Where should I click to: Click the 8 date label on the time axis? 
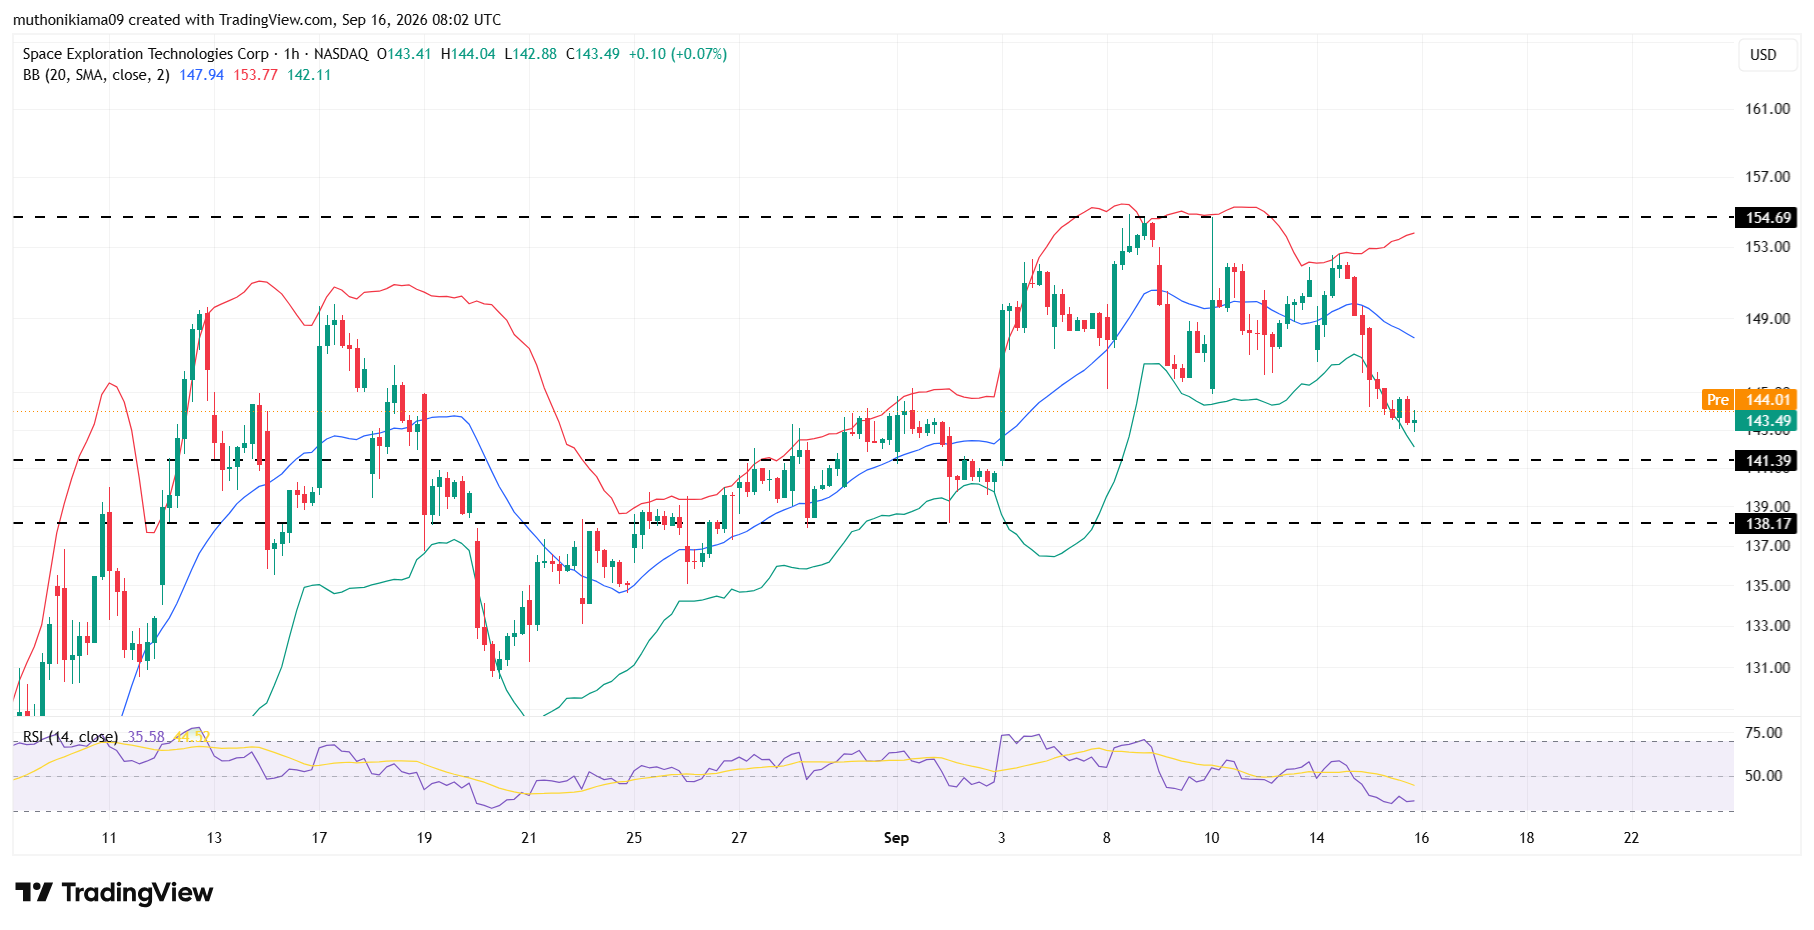[1107, 838]
